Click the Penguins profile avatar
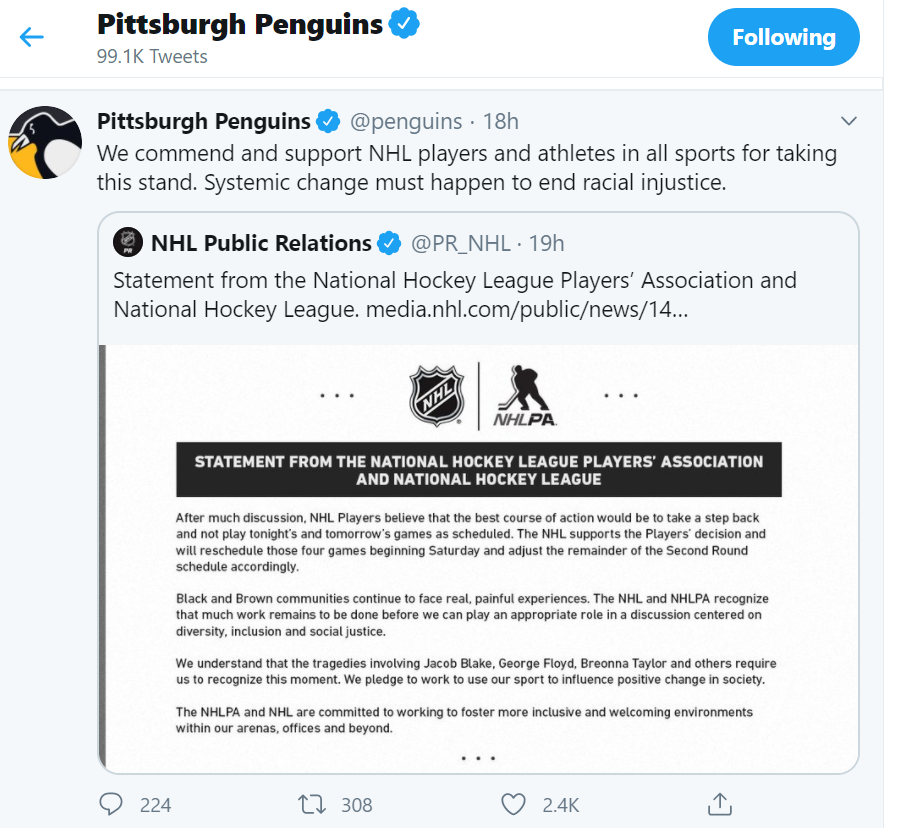Screen dimensions: 905x828 click(45, 142)
